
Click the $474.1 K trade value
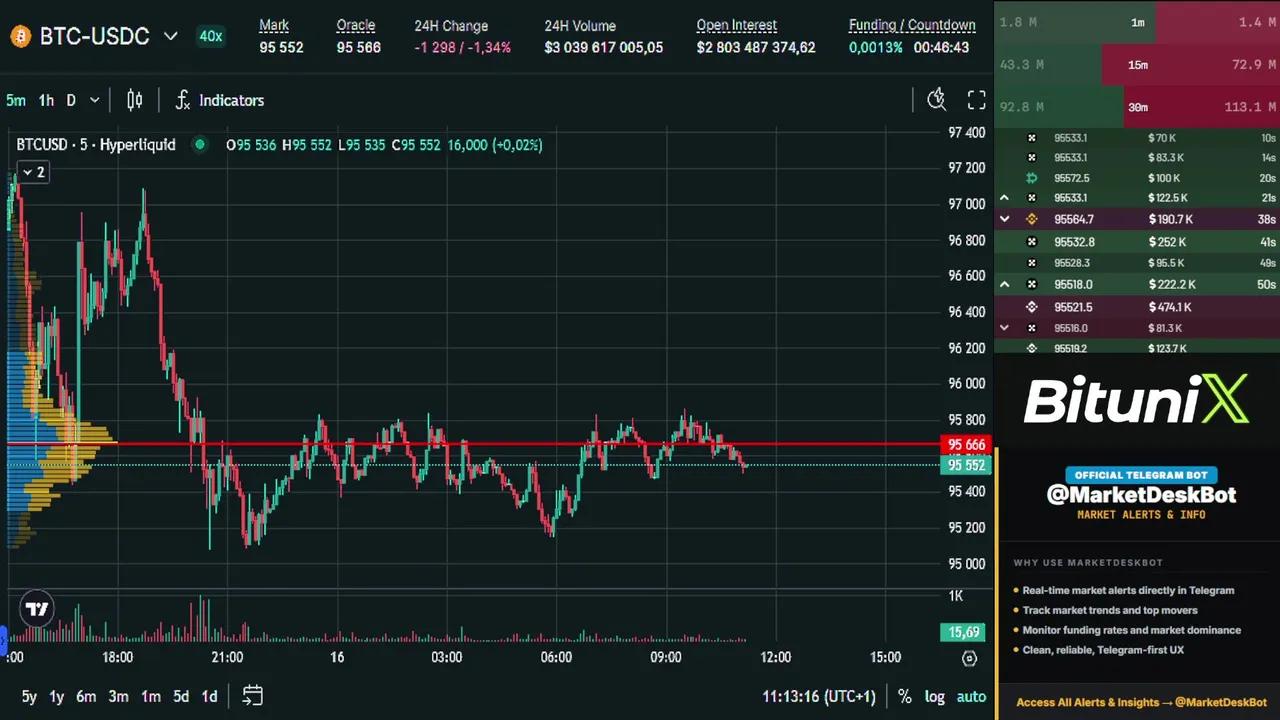click(x=1170, y=307)
